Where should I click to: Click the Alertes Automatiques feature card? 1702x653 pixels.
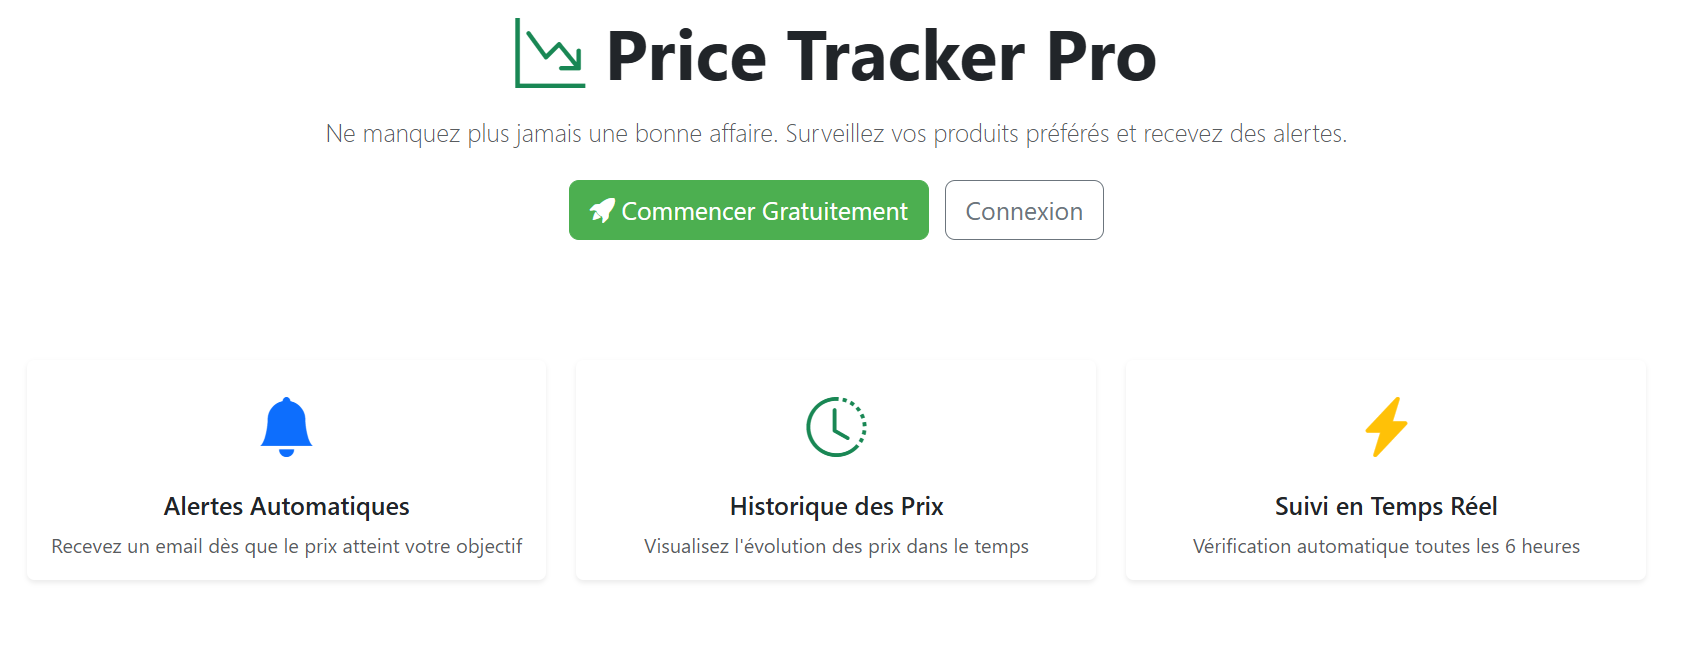pyautogui.click(x=287, y=470)
